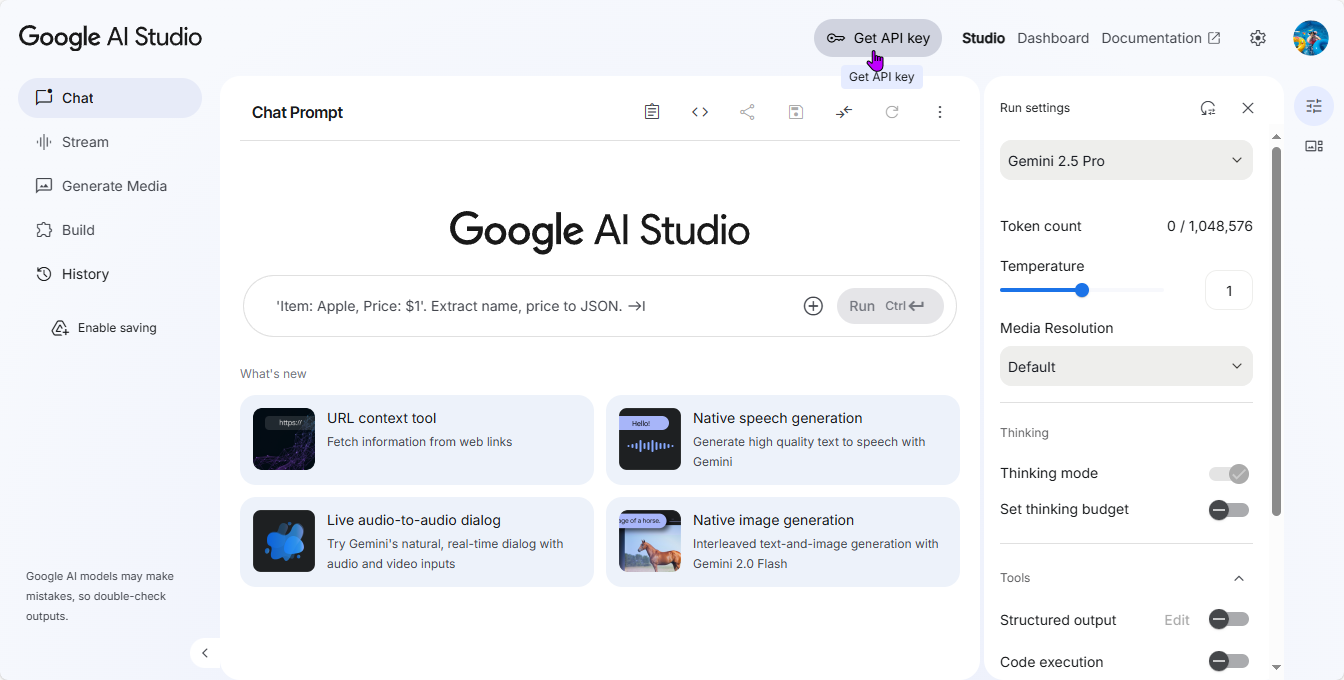Click the run settings sliders icon
The image size is (1344, 680).
click(x=1314, y=106)
